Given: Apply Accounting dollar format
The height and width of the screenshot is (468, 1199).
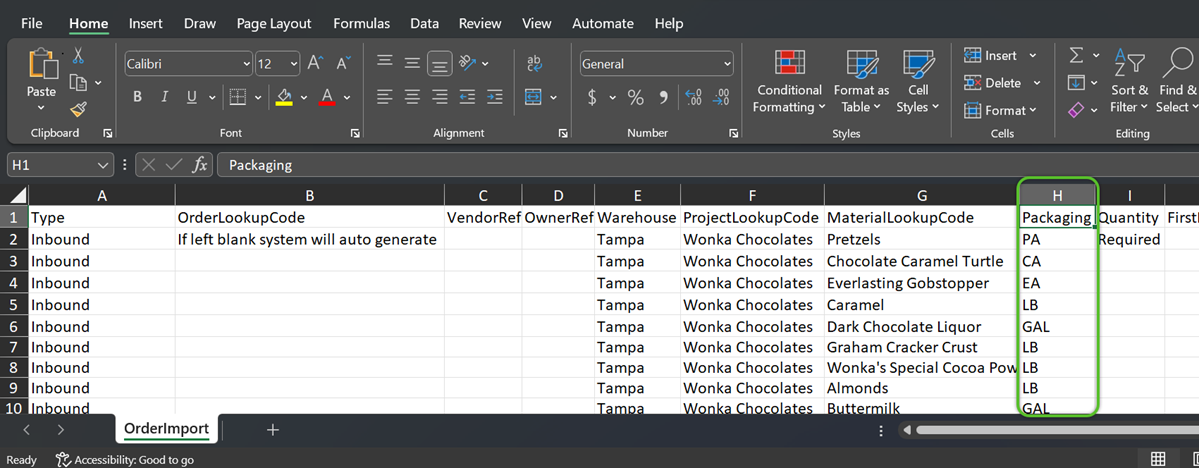Looking at the screenshot, I should pyautogui.click(x=593, y=97).
